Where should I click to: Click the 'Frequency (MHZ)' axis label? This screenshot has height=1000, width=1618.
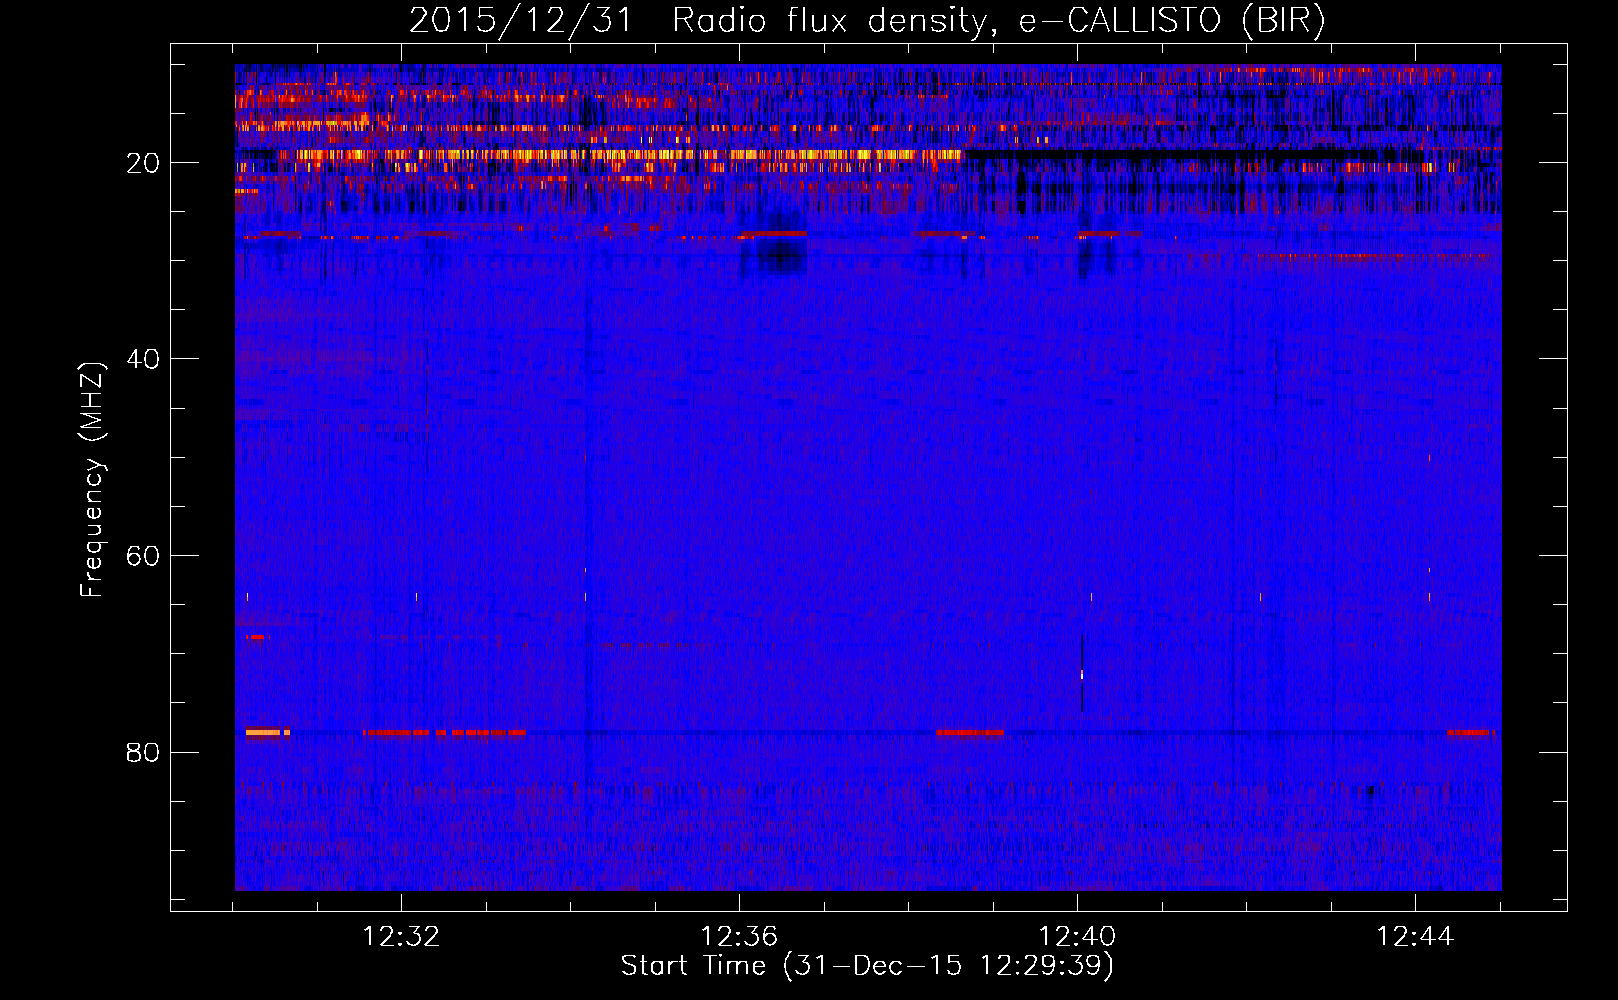(92, 480)
